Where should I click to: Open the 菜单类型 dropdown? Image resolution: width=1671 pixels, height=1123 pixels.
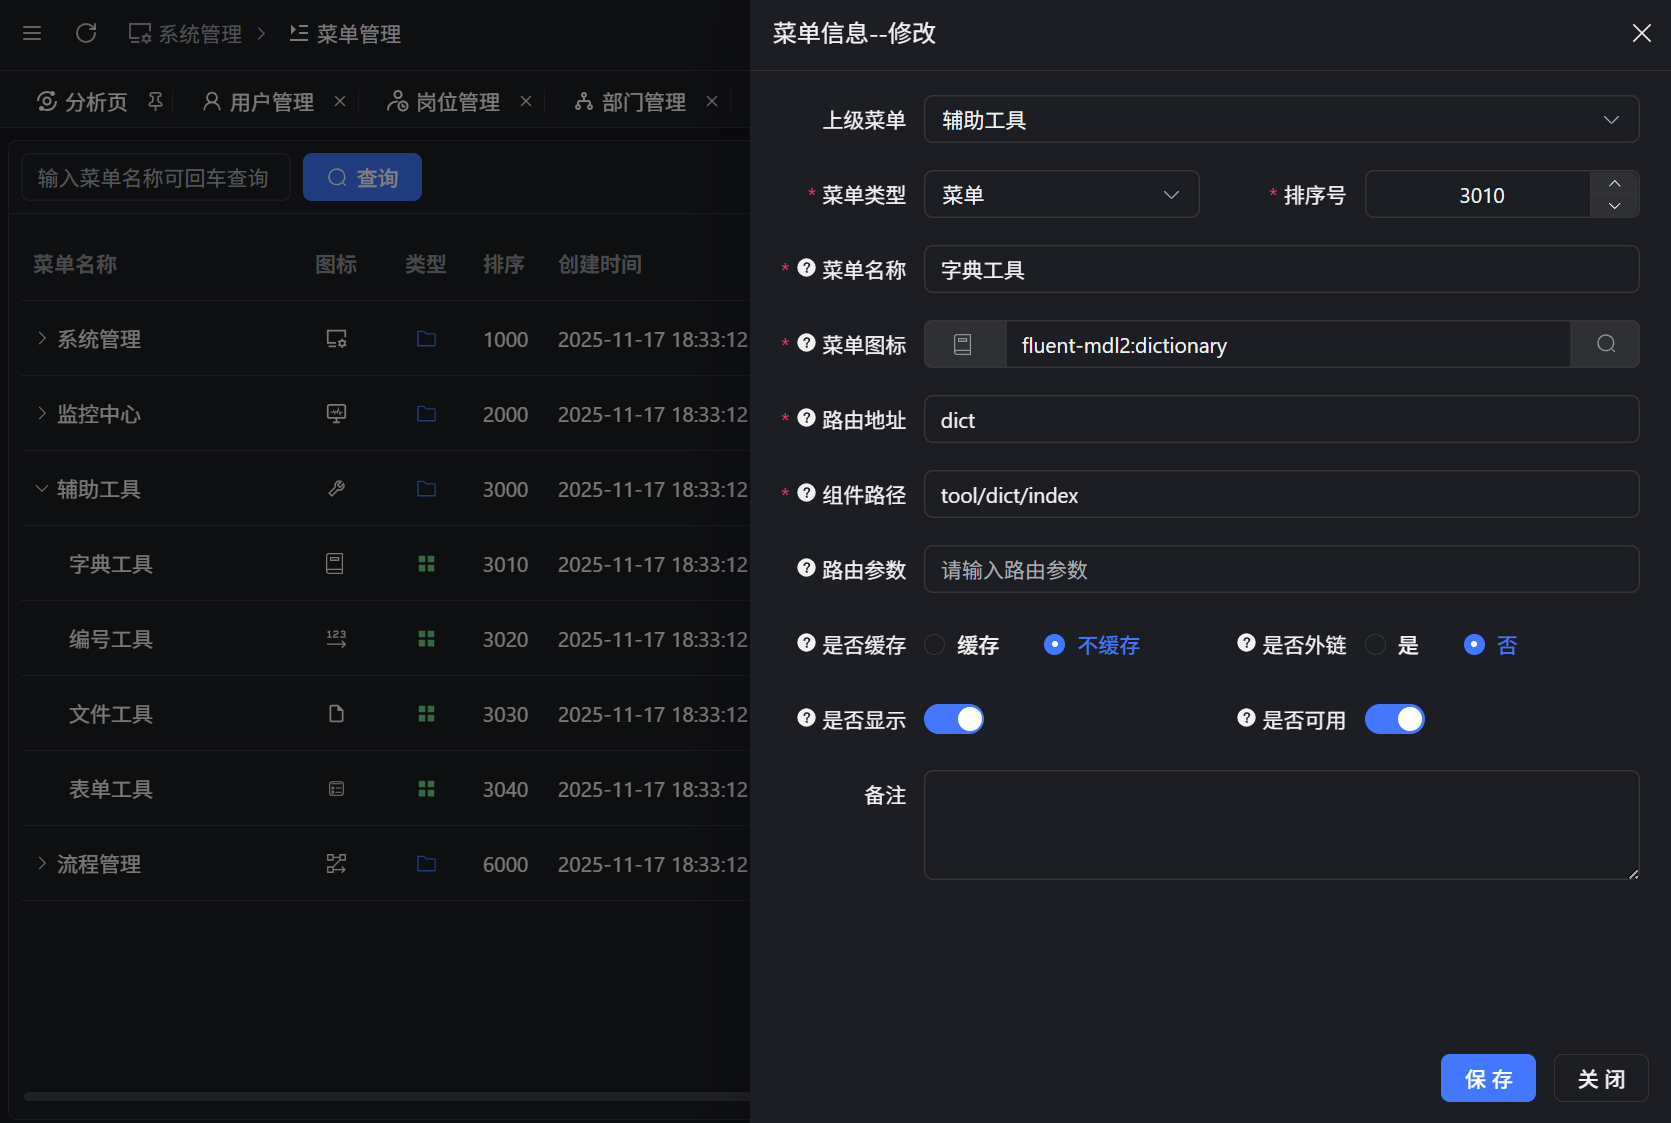(x=1061, y=195)
